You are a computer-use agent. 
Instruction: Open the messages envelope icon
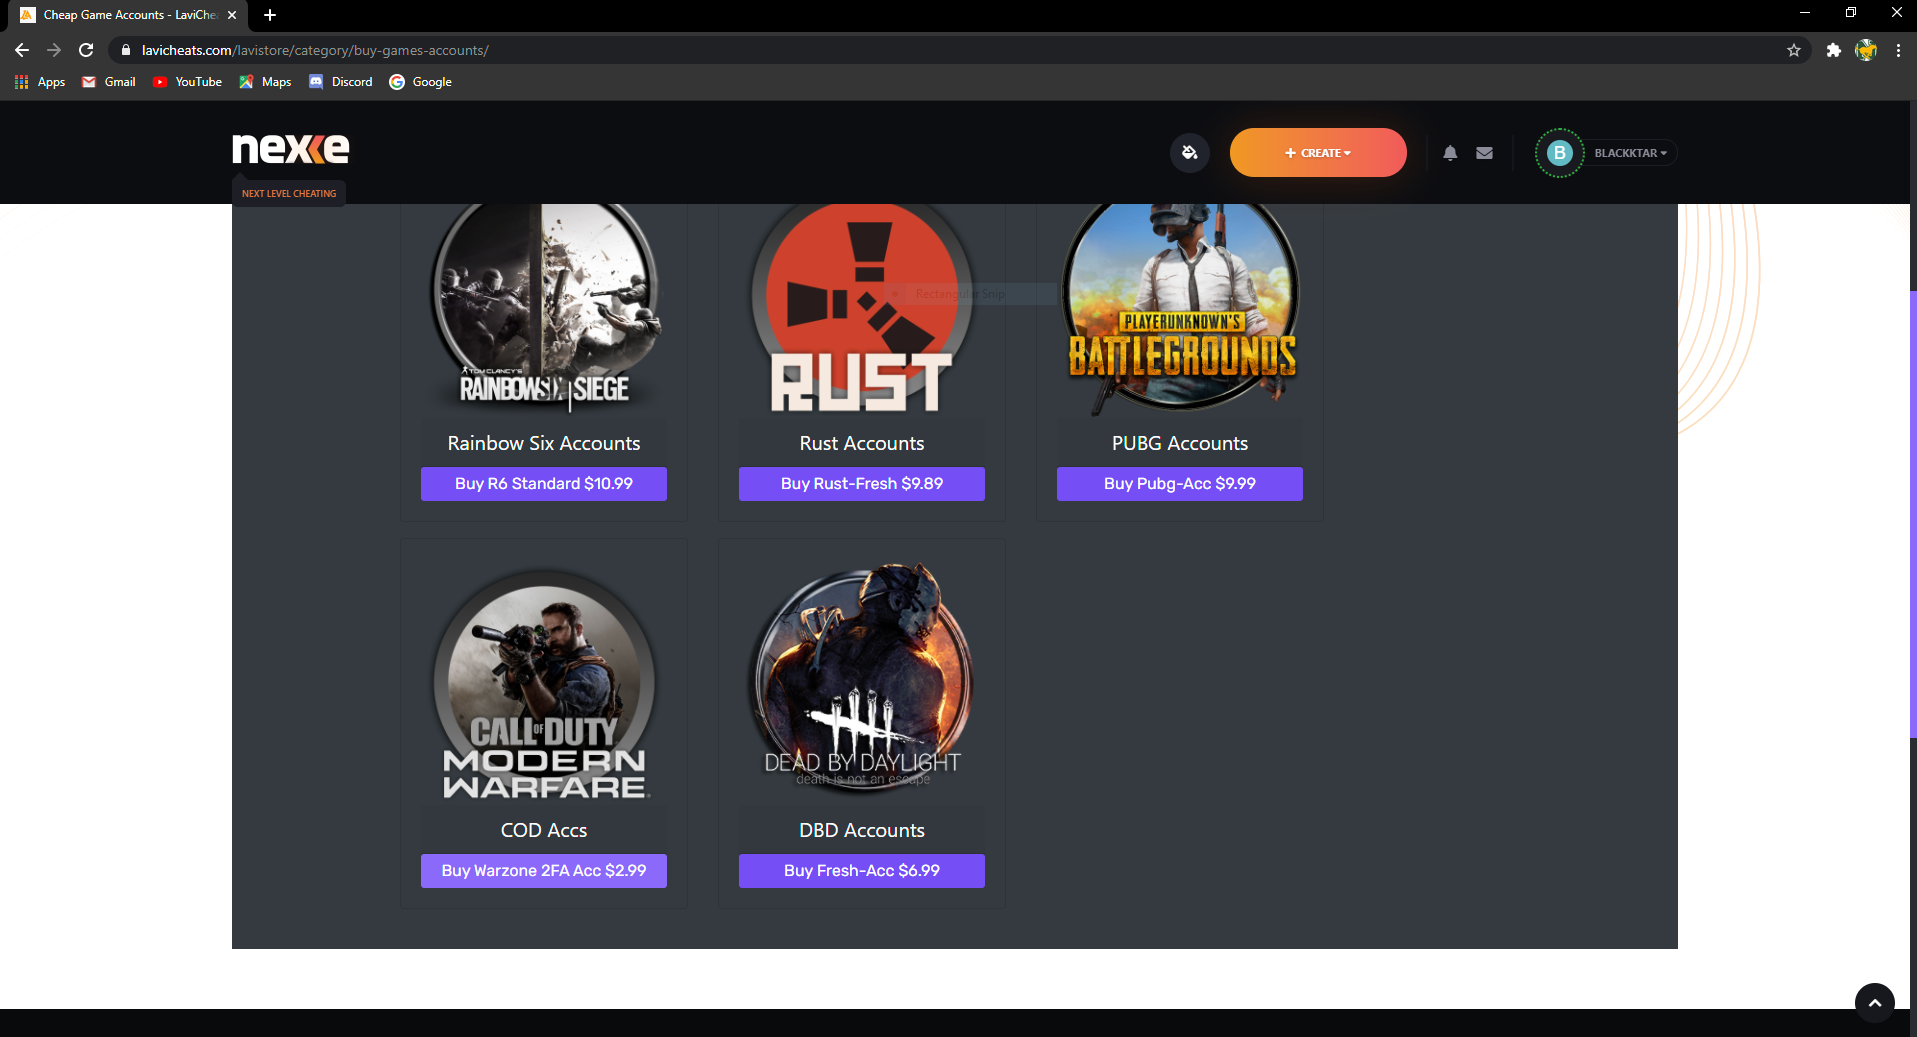[x=1484, y=153]
